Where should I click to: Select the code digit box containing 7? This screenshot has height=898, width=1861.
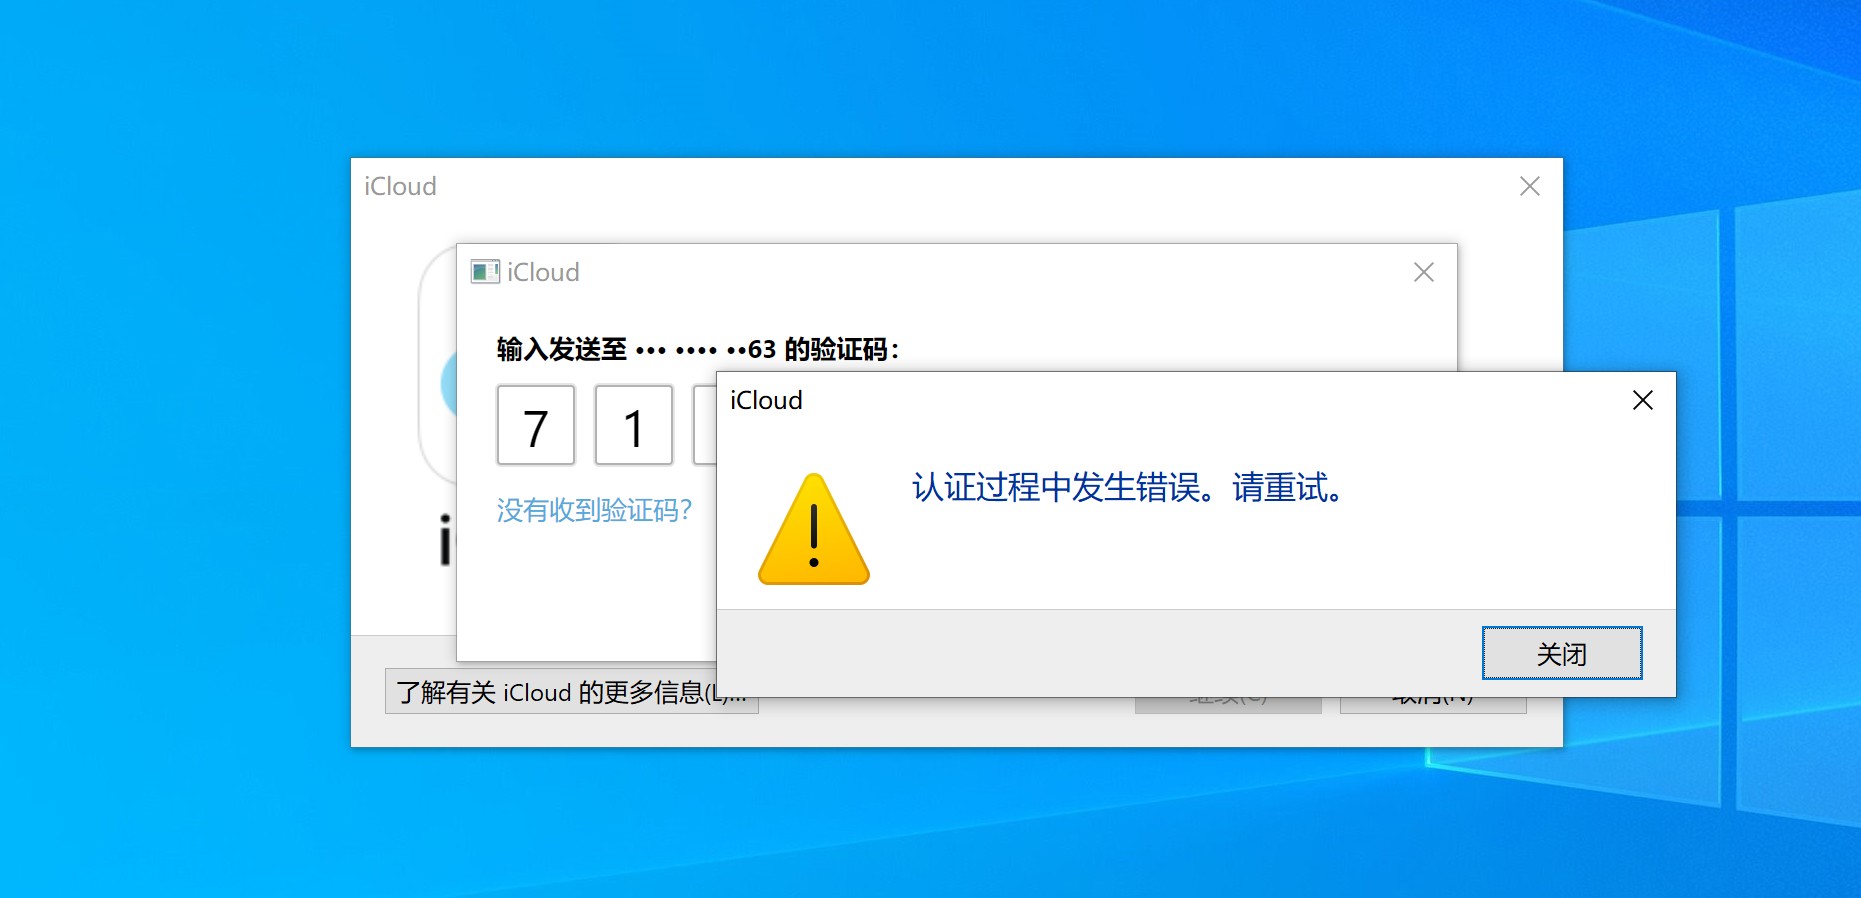click(536, 425)
